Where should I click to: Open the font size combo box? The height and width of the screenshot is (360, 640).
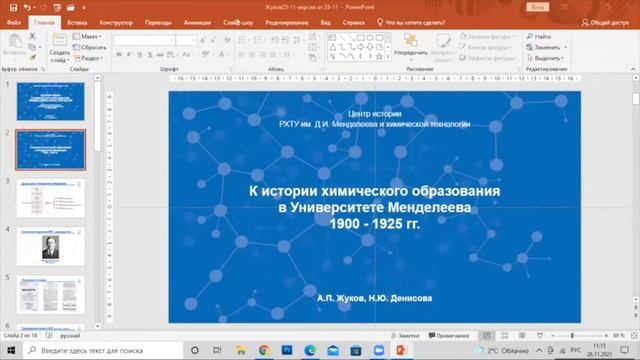[186, 40]
